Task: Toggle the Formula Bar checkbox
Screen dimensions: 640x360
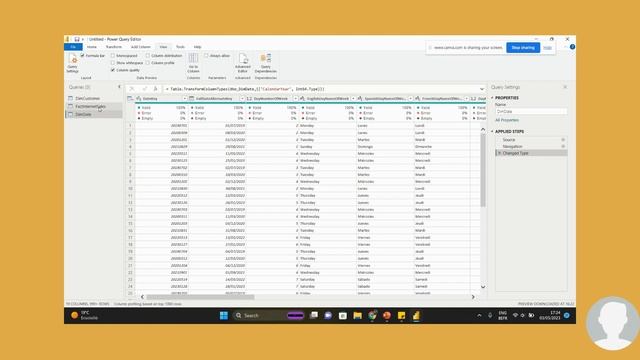Action: pyautogui.click(x=82, y=56)
